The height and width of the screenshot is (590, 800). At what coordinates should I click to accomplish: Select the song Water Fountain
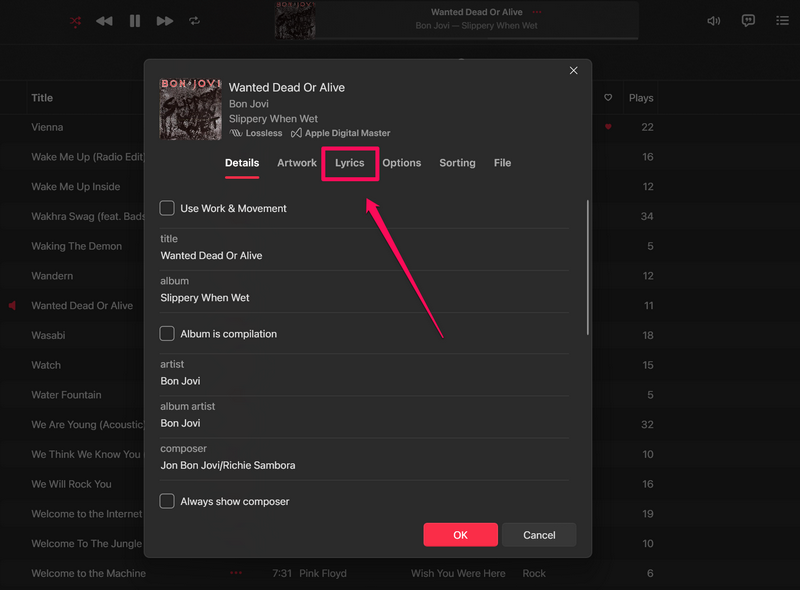(x=66, y=395)
